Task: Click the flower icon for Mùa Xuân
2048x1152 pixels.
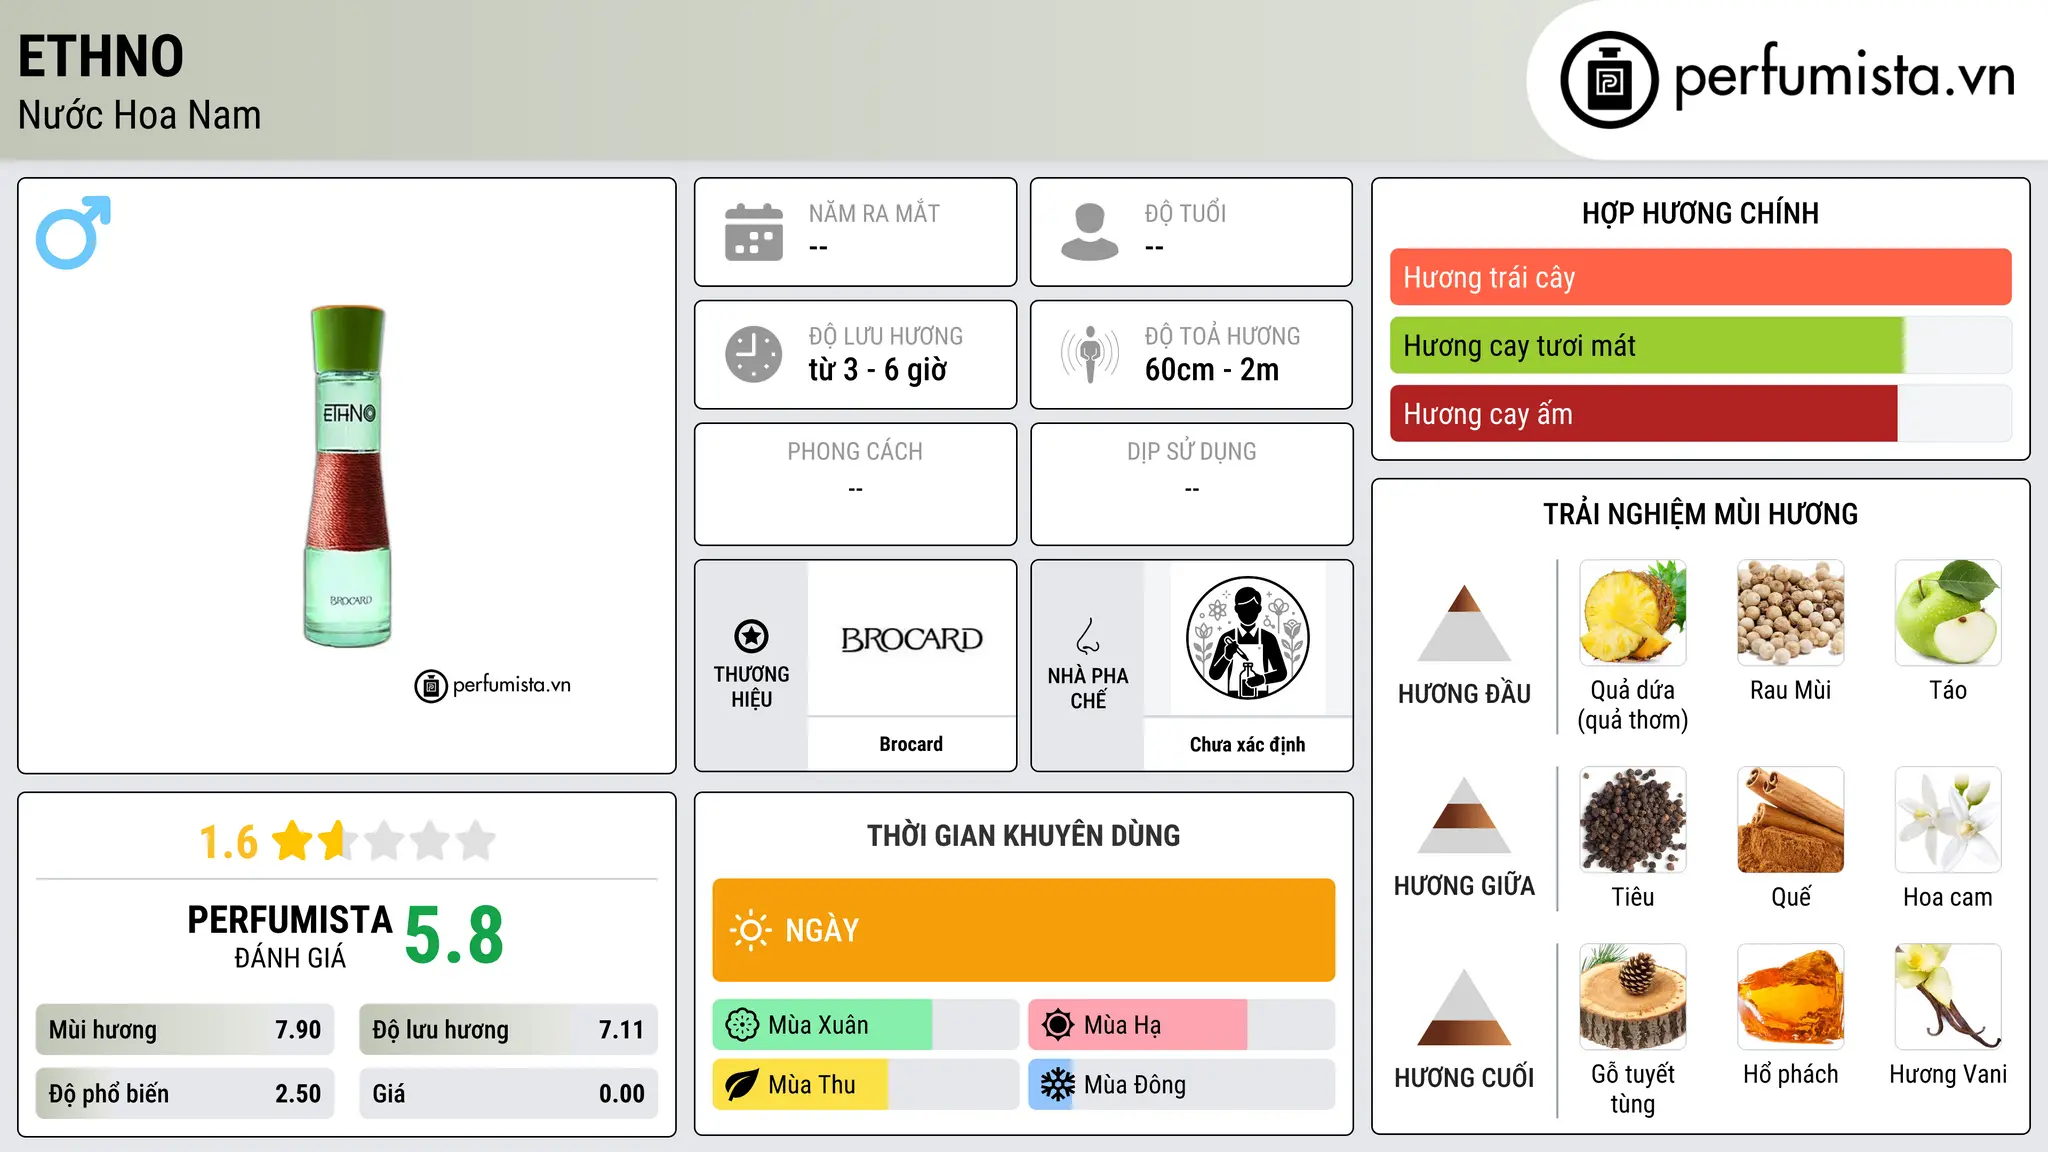Action: pos(742,1025)
